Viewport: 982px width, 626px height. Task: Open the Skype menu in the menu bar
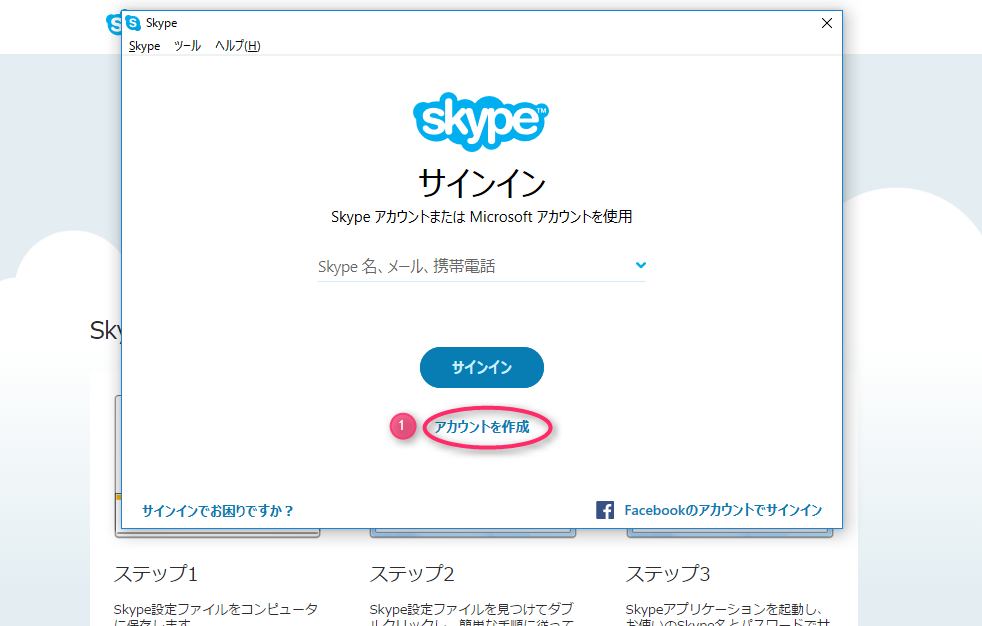pyautogui.click(x=145, y=46)
